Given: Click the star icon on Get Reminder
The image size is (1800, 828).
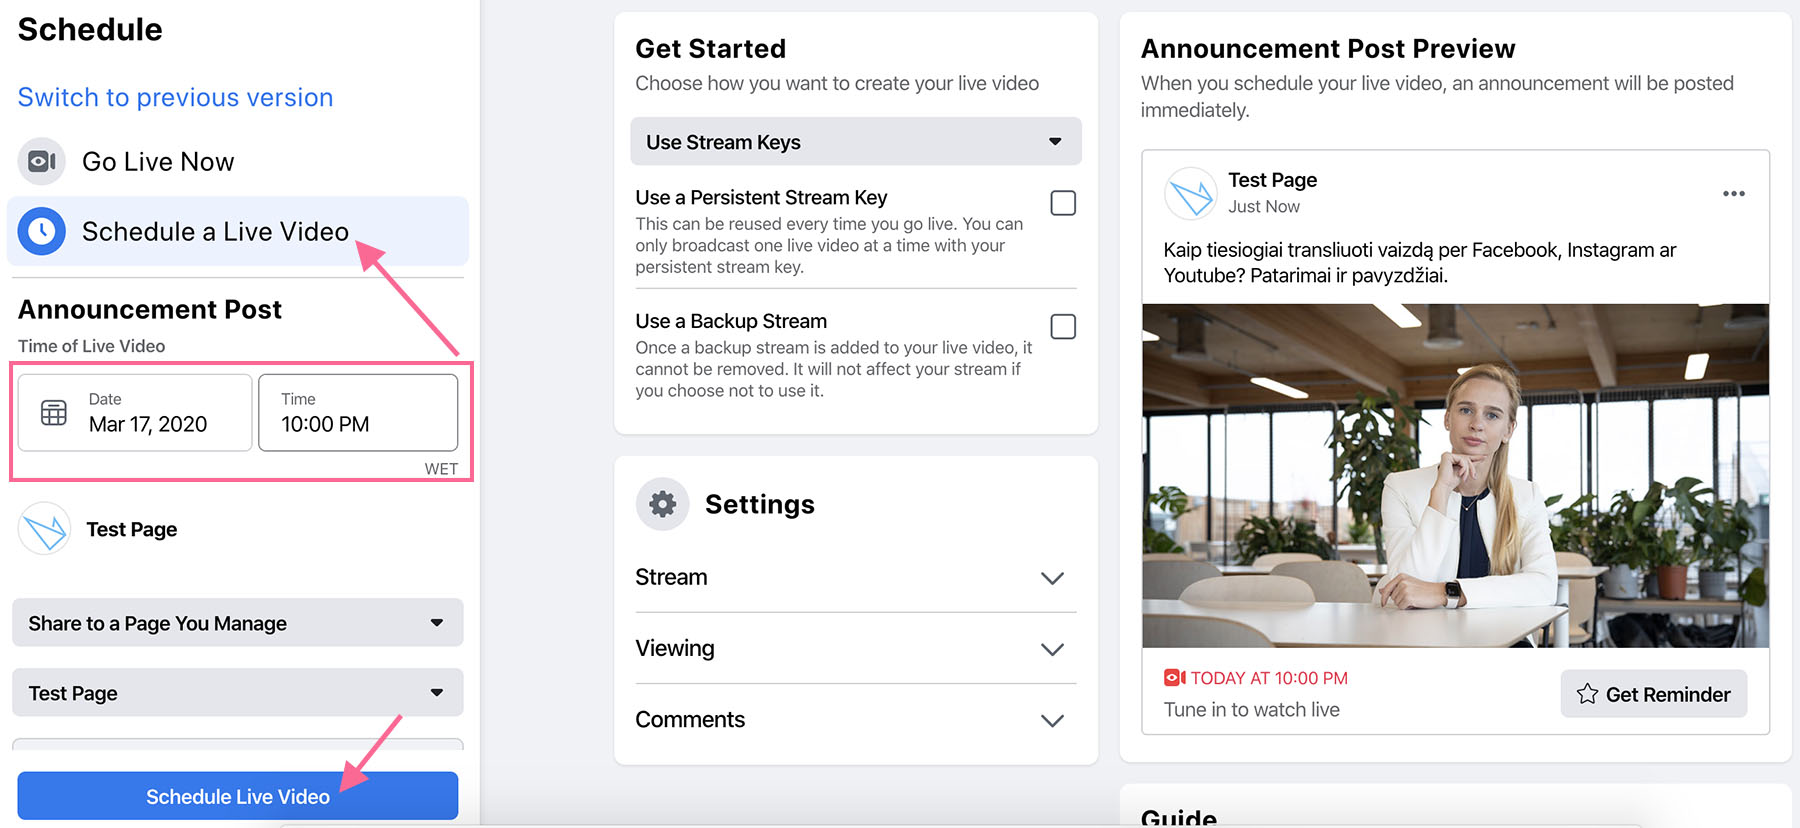Looking at the screenshot, I should tap(1587, 694).
